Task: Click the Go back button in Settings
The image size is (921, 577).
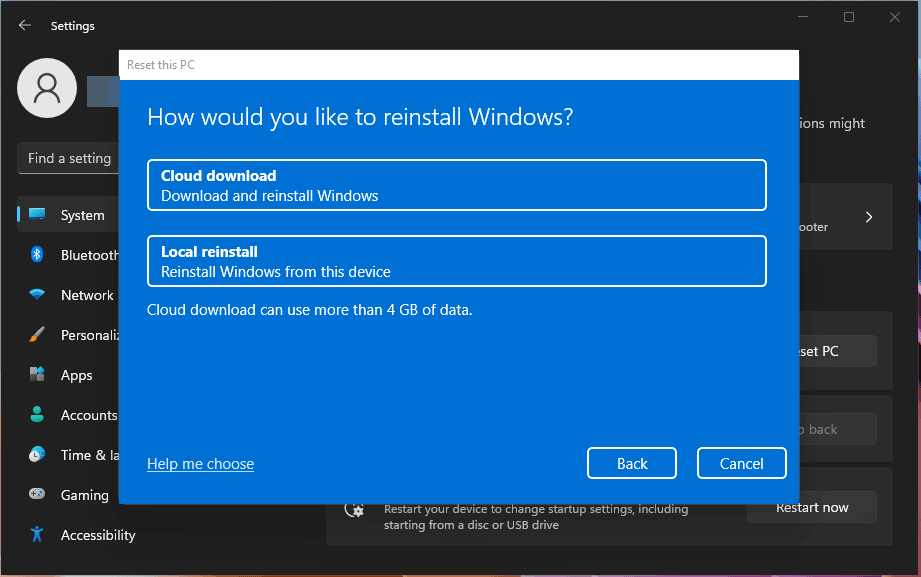Action: (838, 429)
